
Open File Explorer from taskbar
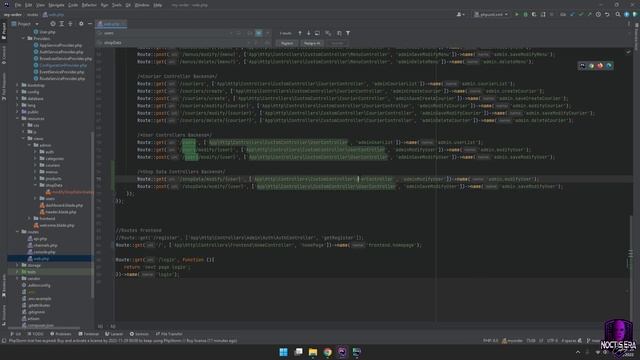click(313, 352)
